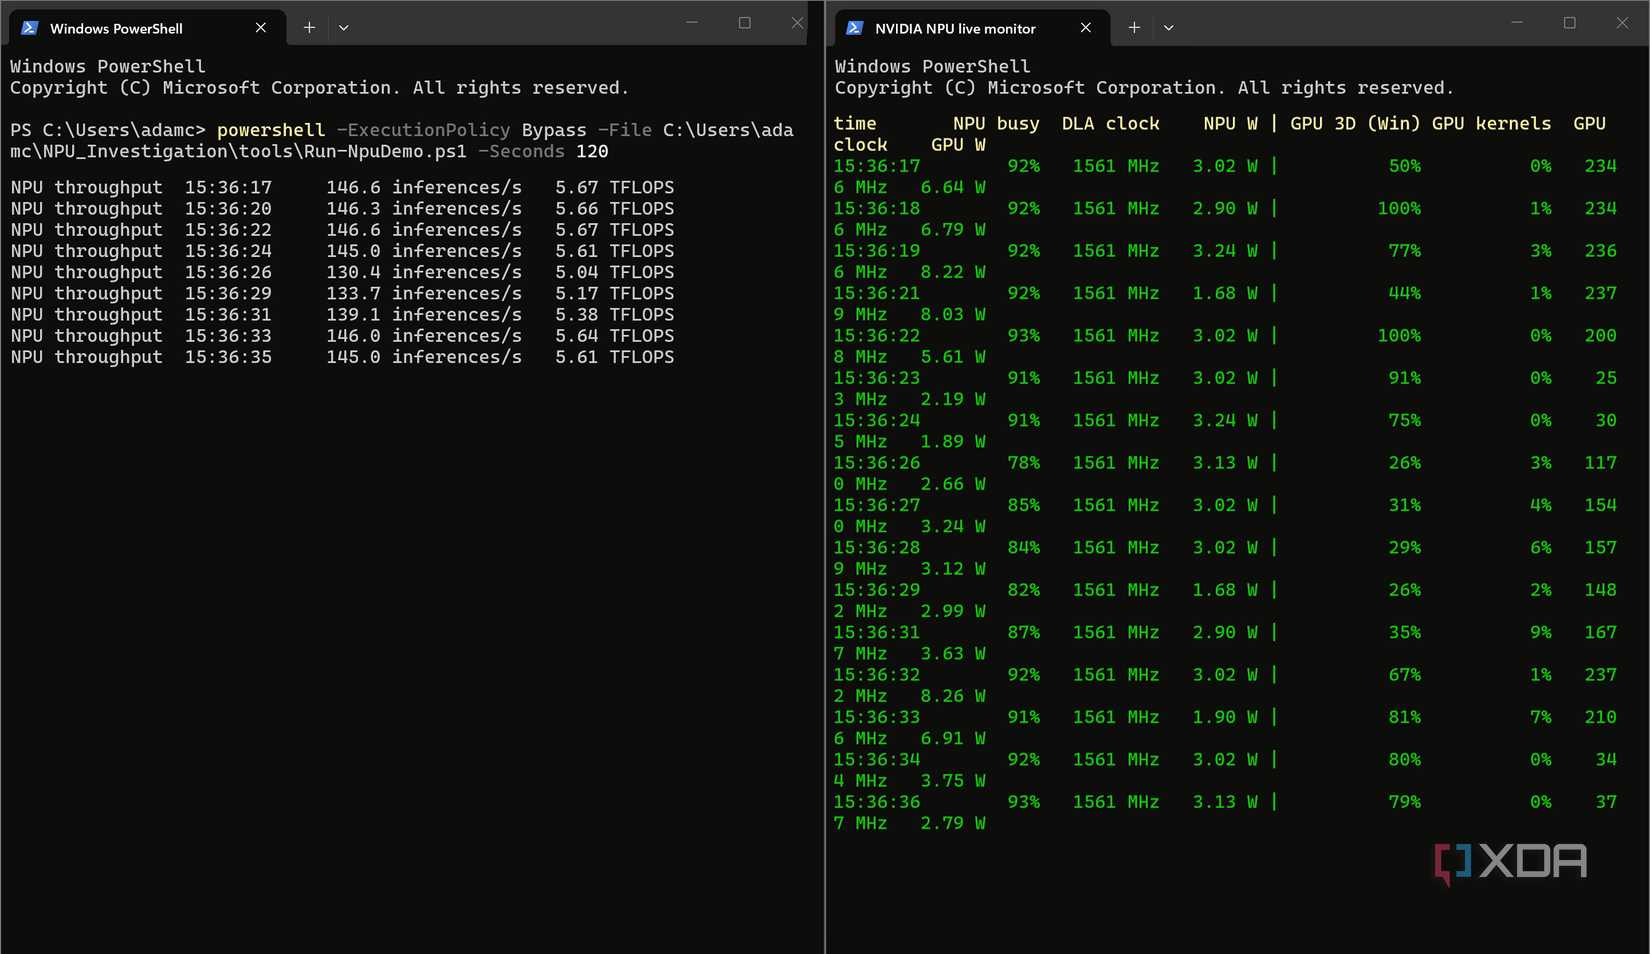Click the 8.26 W GPU power reading
Viewport: 1650px width, 954px height.
pyautogui.click(x=953, y=696)
